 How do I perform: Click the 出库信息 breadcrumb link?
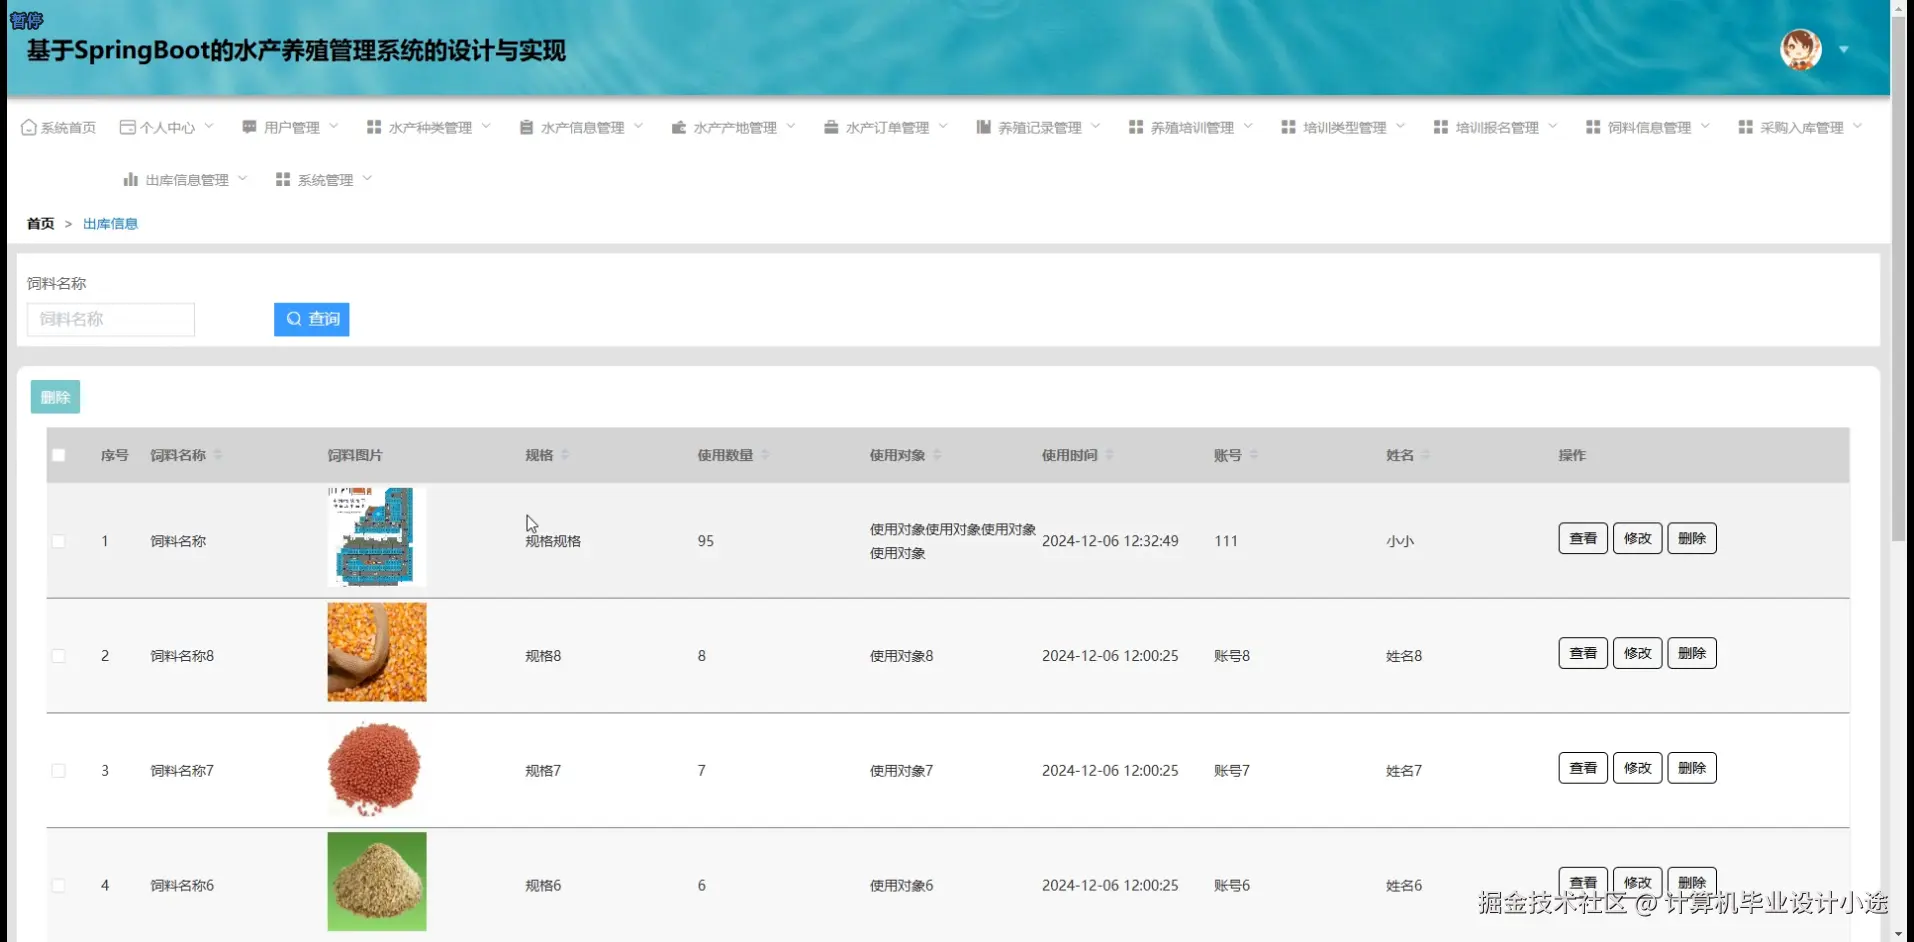(110, 224)
